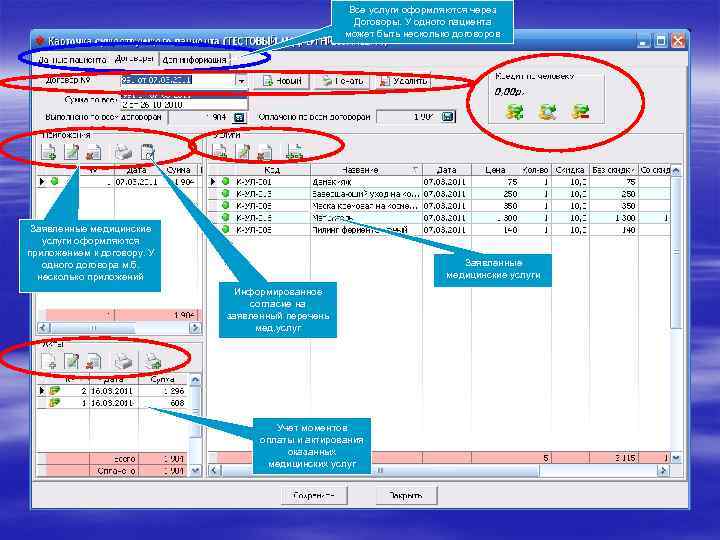Image resolution: width=720 pixels, height=540 pixels.
Task: Click the third credit icon with red mark
Action: [580, 112]
